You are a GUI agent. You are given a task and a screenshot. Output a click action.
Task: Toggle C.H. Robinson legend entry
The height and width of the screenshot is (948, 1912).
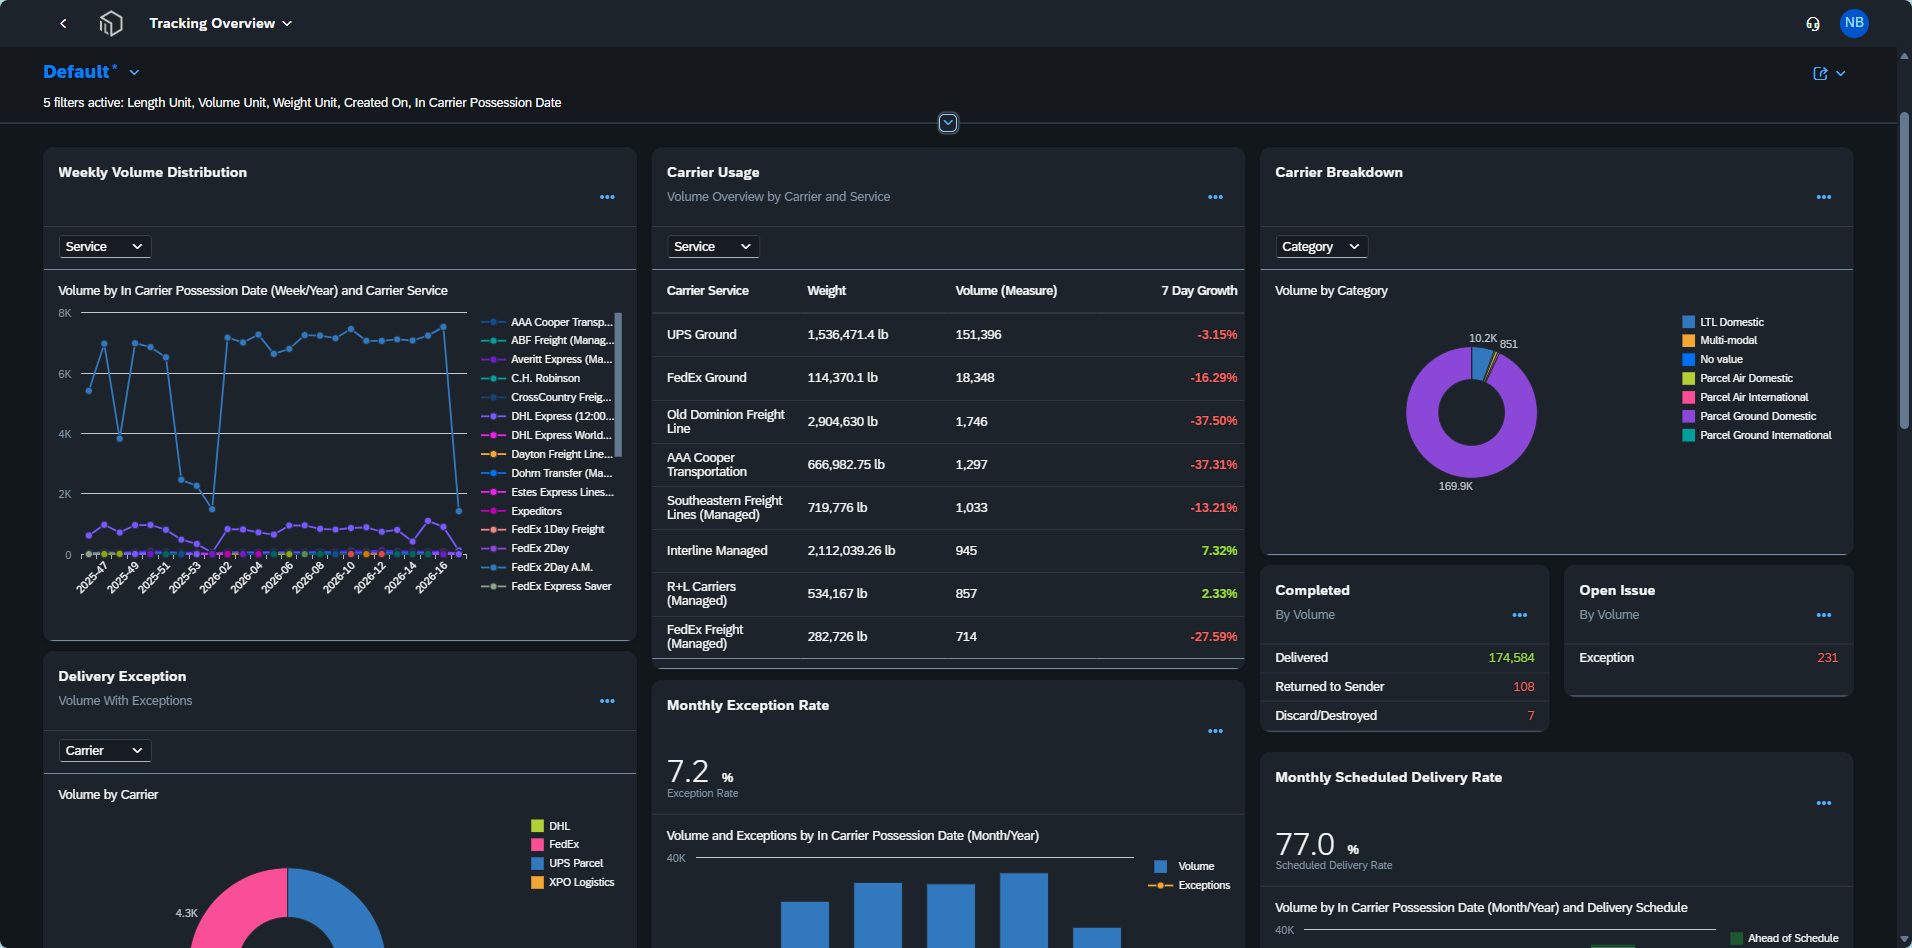[x=531, y=378]
